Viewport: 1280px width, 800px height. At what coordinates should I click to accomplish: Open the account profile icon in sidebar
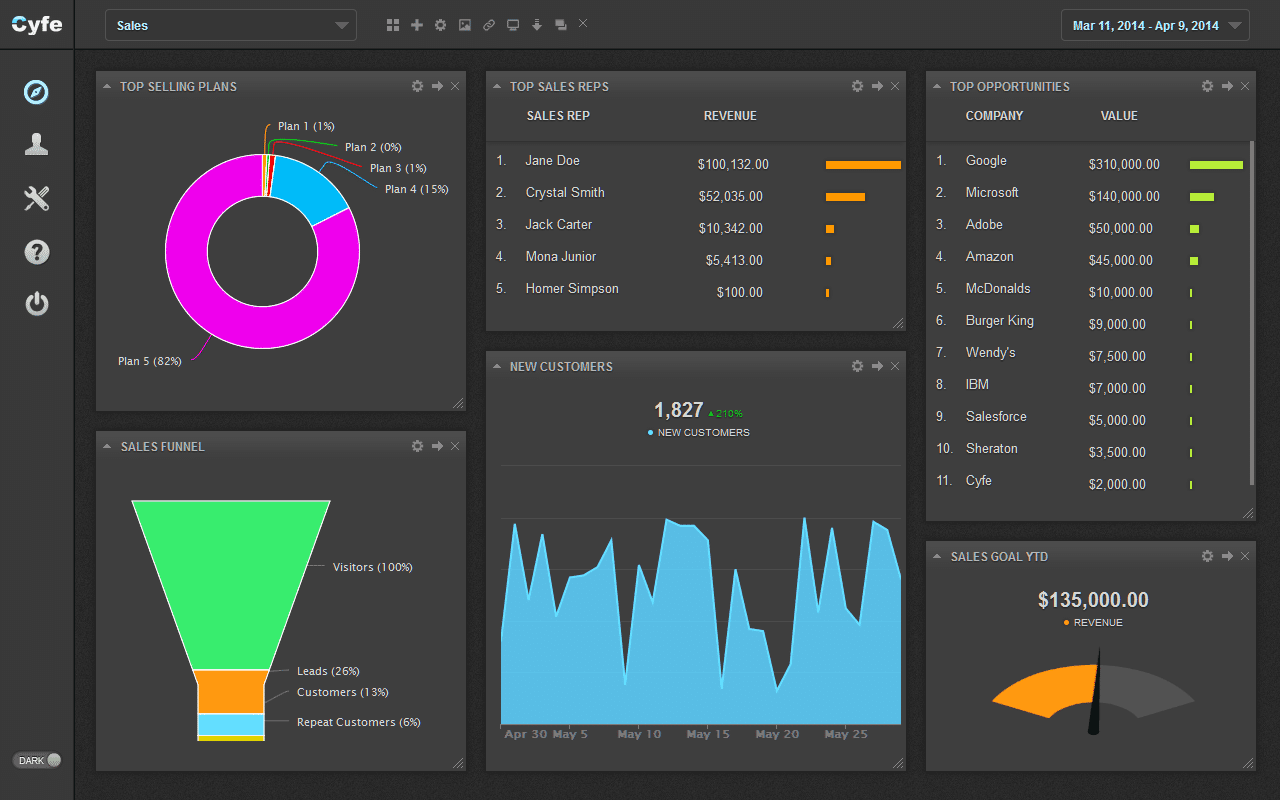click(x=36, y=144)
